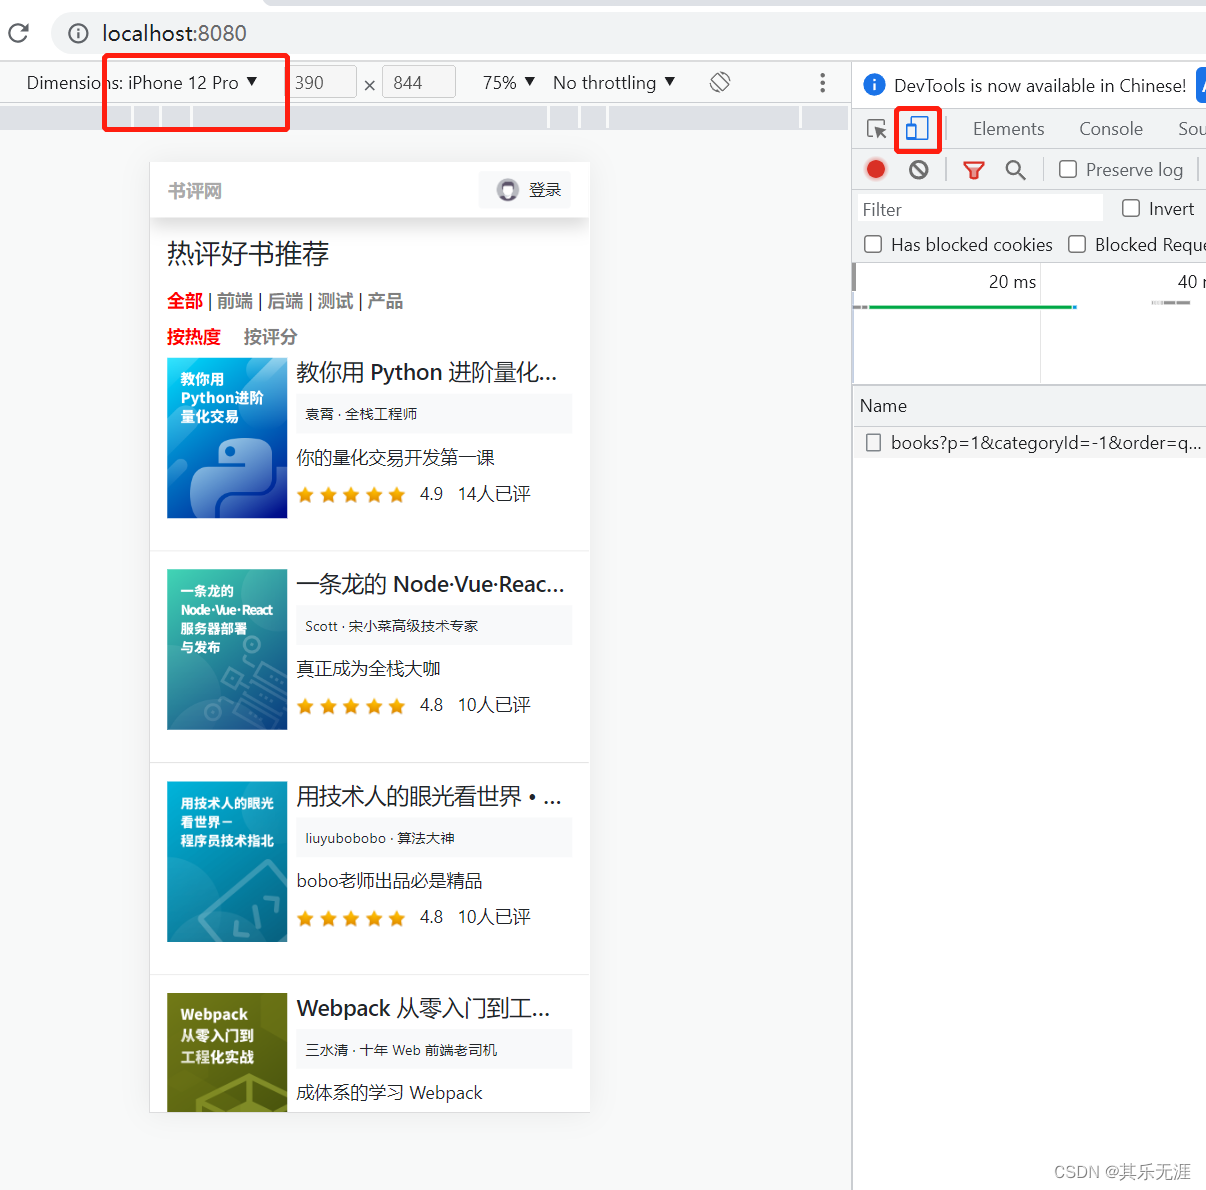Open the site information panel in address bar
This screenshot has width=1206, height=1190.
[x=78, y=32]
